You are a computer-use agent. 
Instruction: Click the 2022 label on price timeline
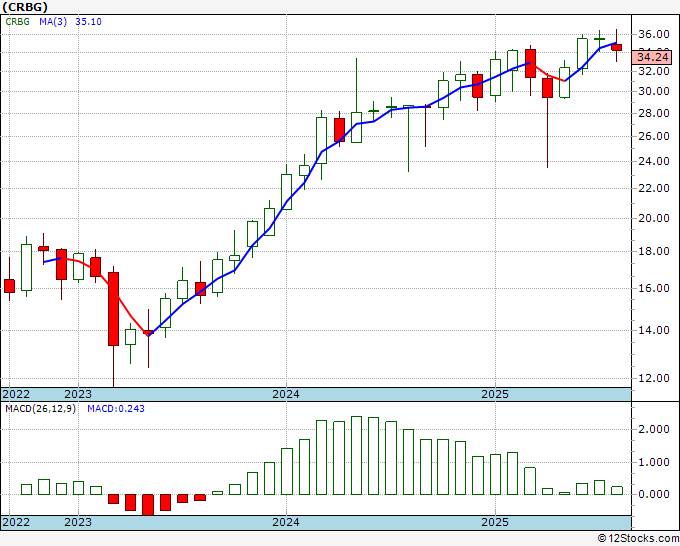click(x=16, y=394)
